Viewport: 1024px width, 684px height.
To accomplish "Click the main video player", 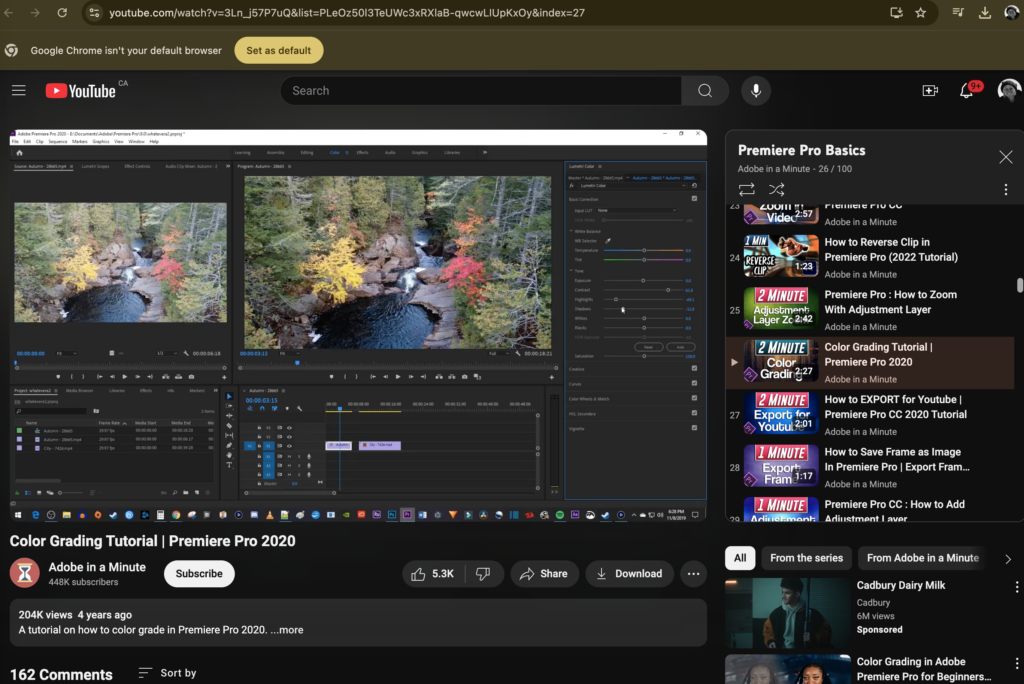I will tap(358, 325).
